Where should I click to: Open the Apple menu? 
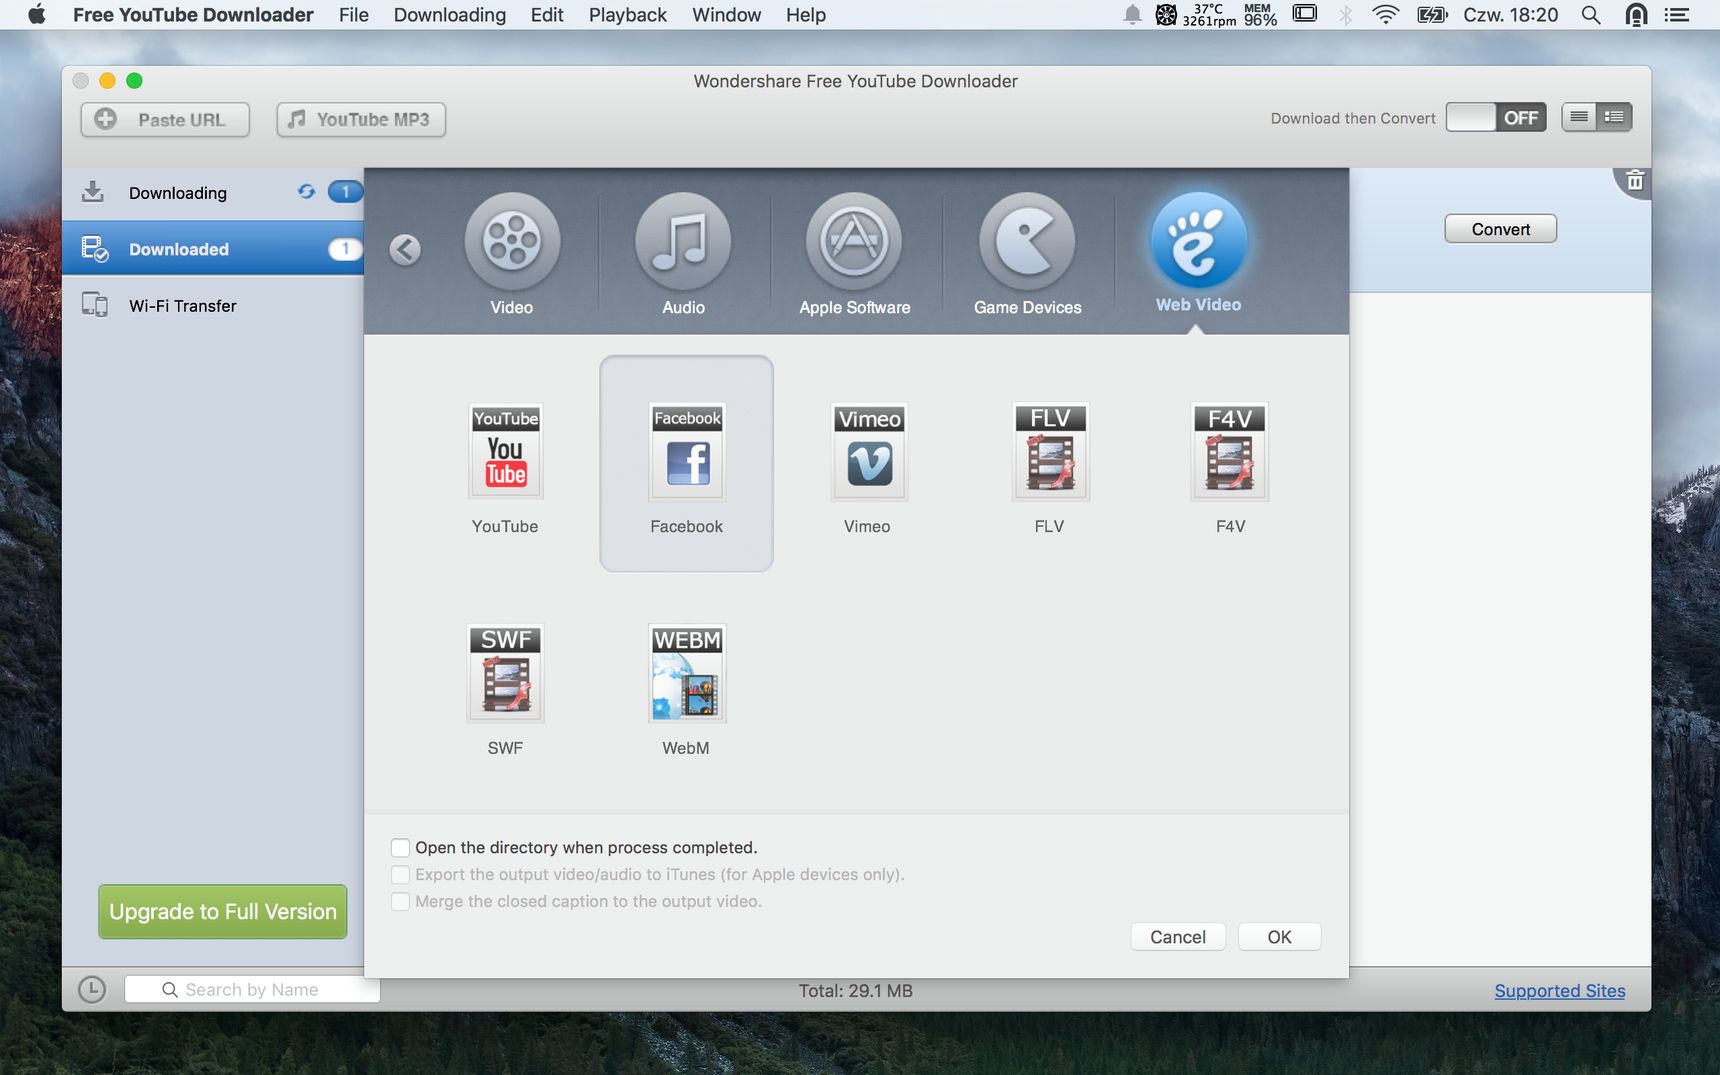(x=37, y=15)
